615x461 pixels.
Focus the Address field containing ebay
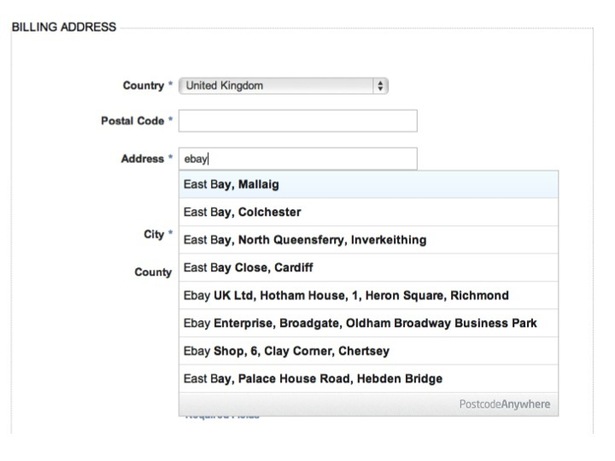click(x=297, y=158)
